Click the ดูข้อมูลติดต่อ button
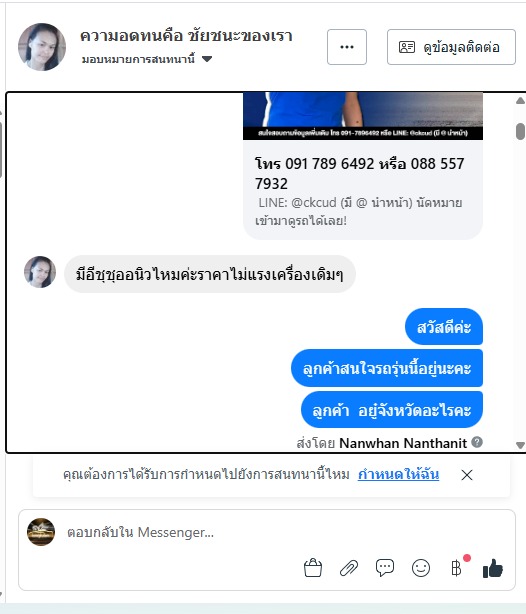This screenshot has width=526, height=614. [x=451, y=47]
